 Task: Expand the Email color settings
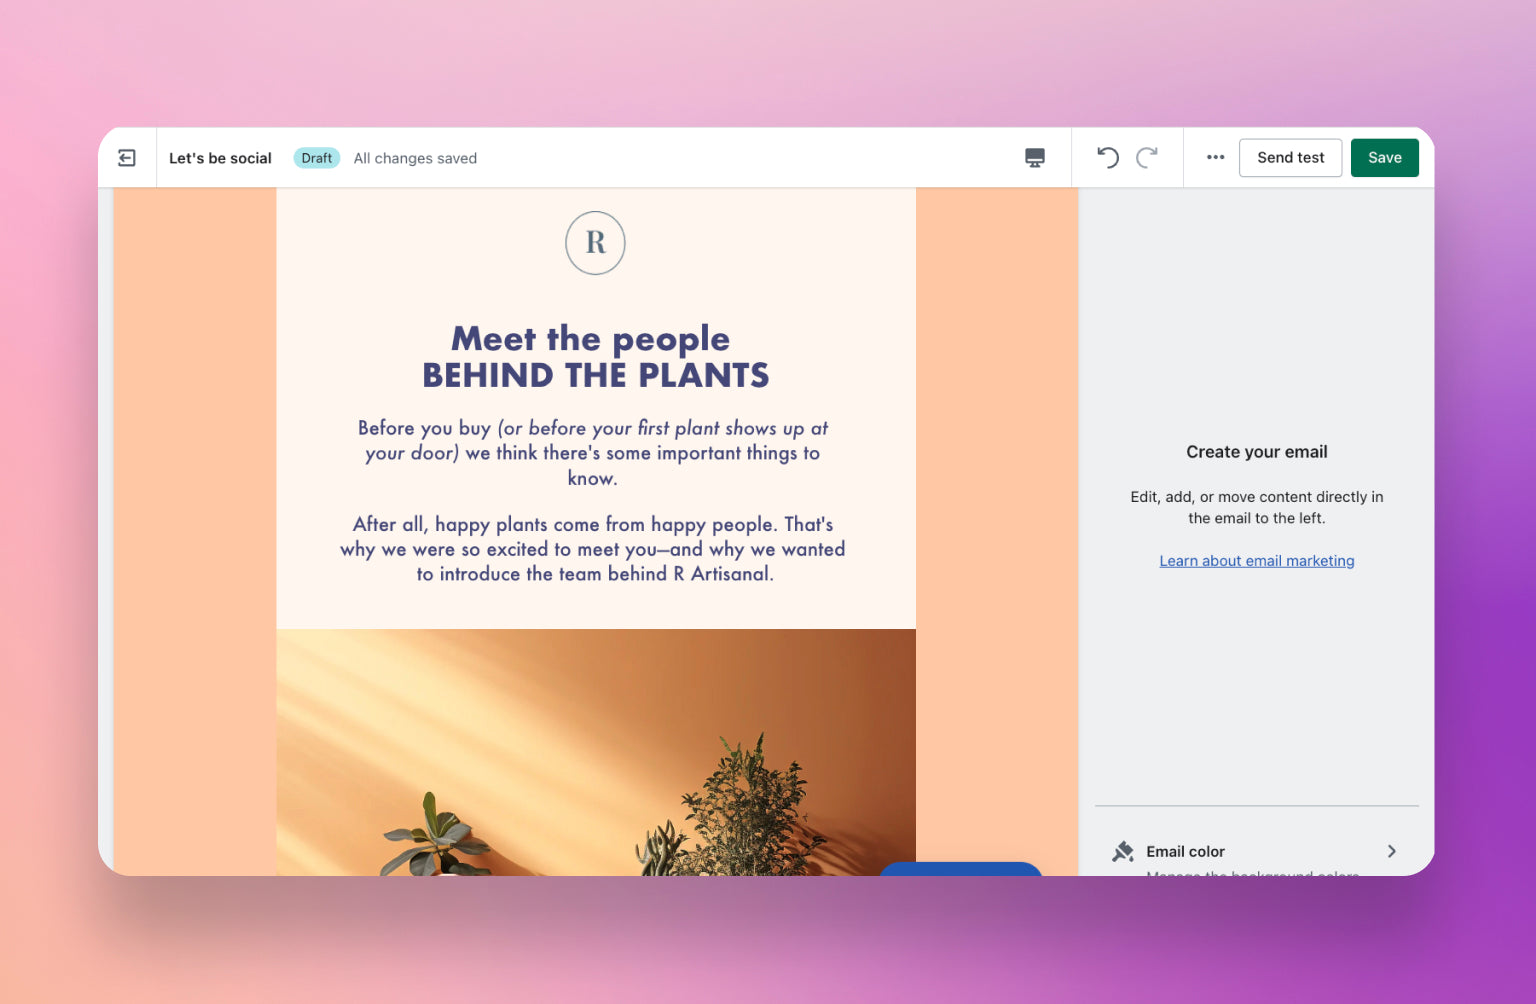coord(1257,851)
